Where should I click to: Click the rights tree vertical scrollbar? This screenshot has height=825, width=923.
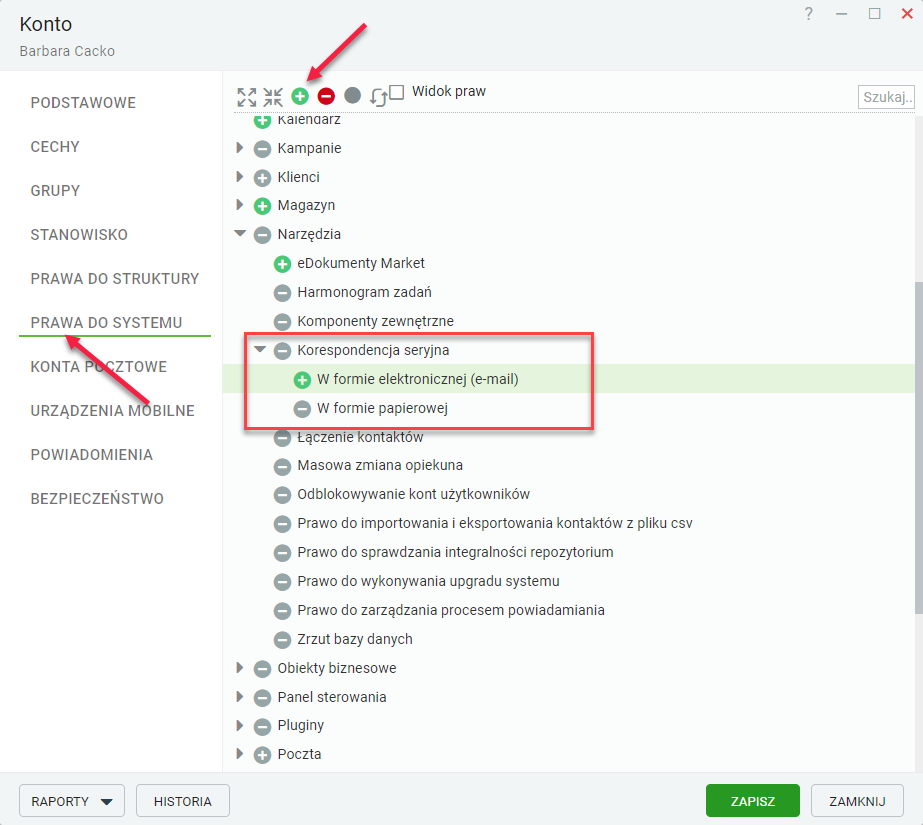click(918, 447)
